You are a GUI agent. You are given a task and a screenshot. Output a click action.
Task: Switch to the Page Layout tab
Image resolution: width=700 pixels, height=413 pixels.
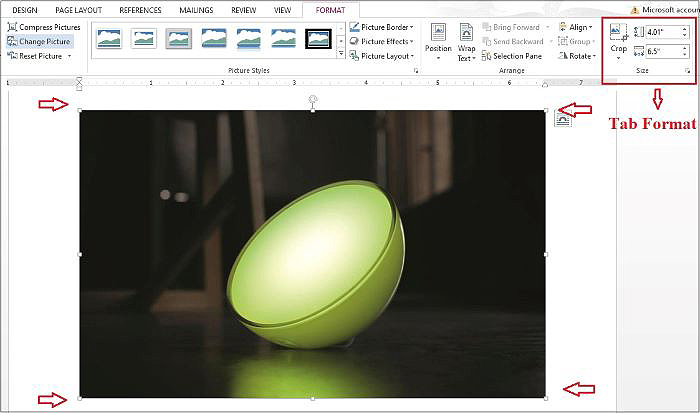coord(78,10)
